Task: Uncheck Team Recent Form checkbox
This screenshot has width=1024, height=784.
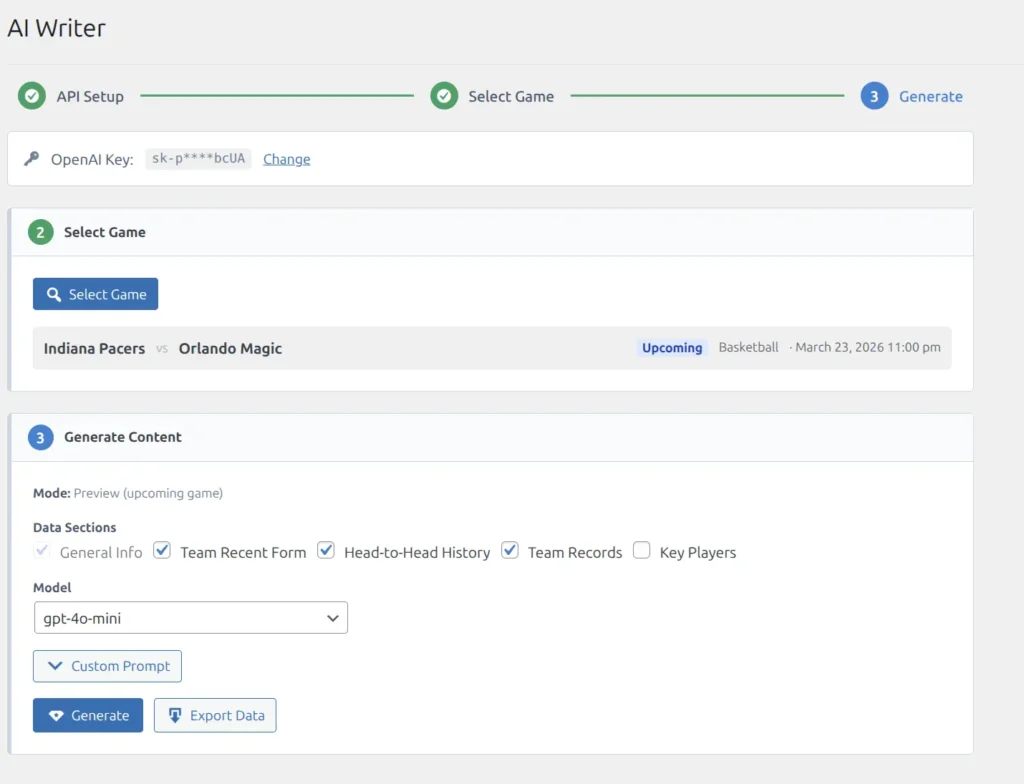Action: click(162, 551)
